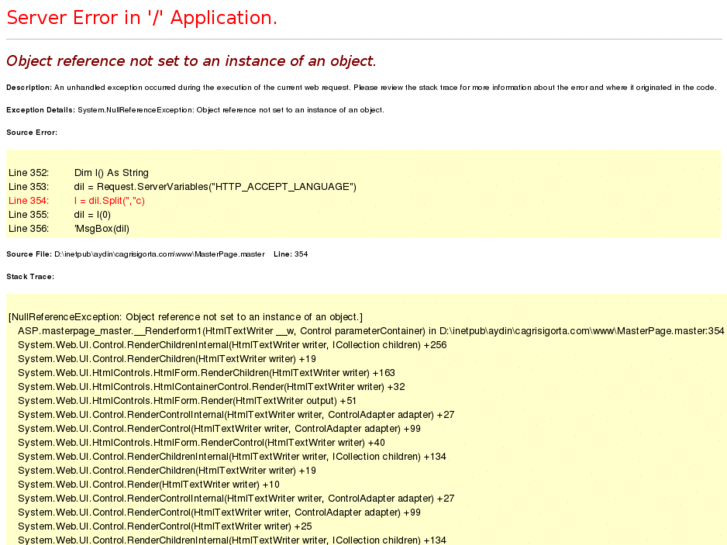
Task: Click the 'Server Error in '/' Application.' heading
Action: (142, 18)
